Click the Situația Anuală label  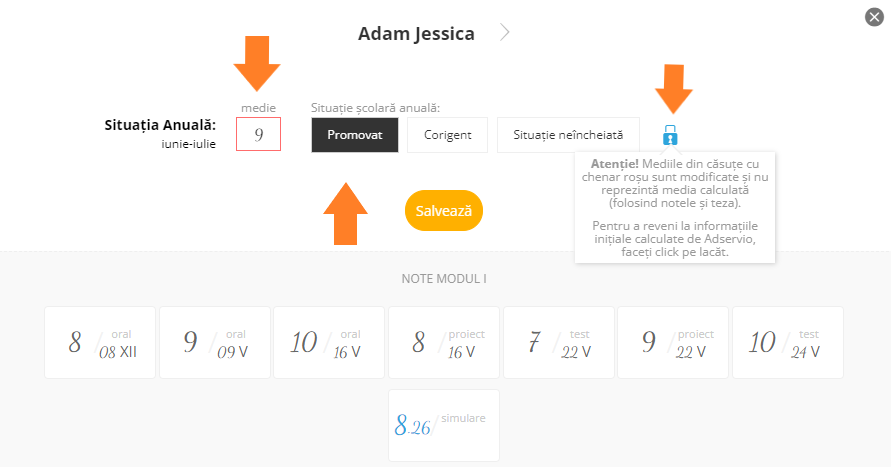coord(160,125)
